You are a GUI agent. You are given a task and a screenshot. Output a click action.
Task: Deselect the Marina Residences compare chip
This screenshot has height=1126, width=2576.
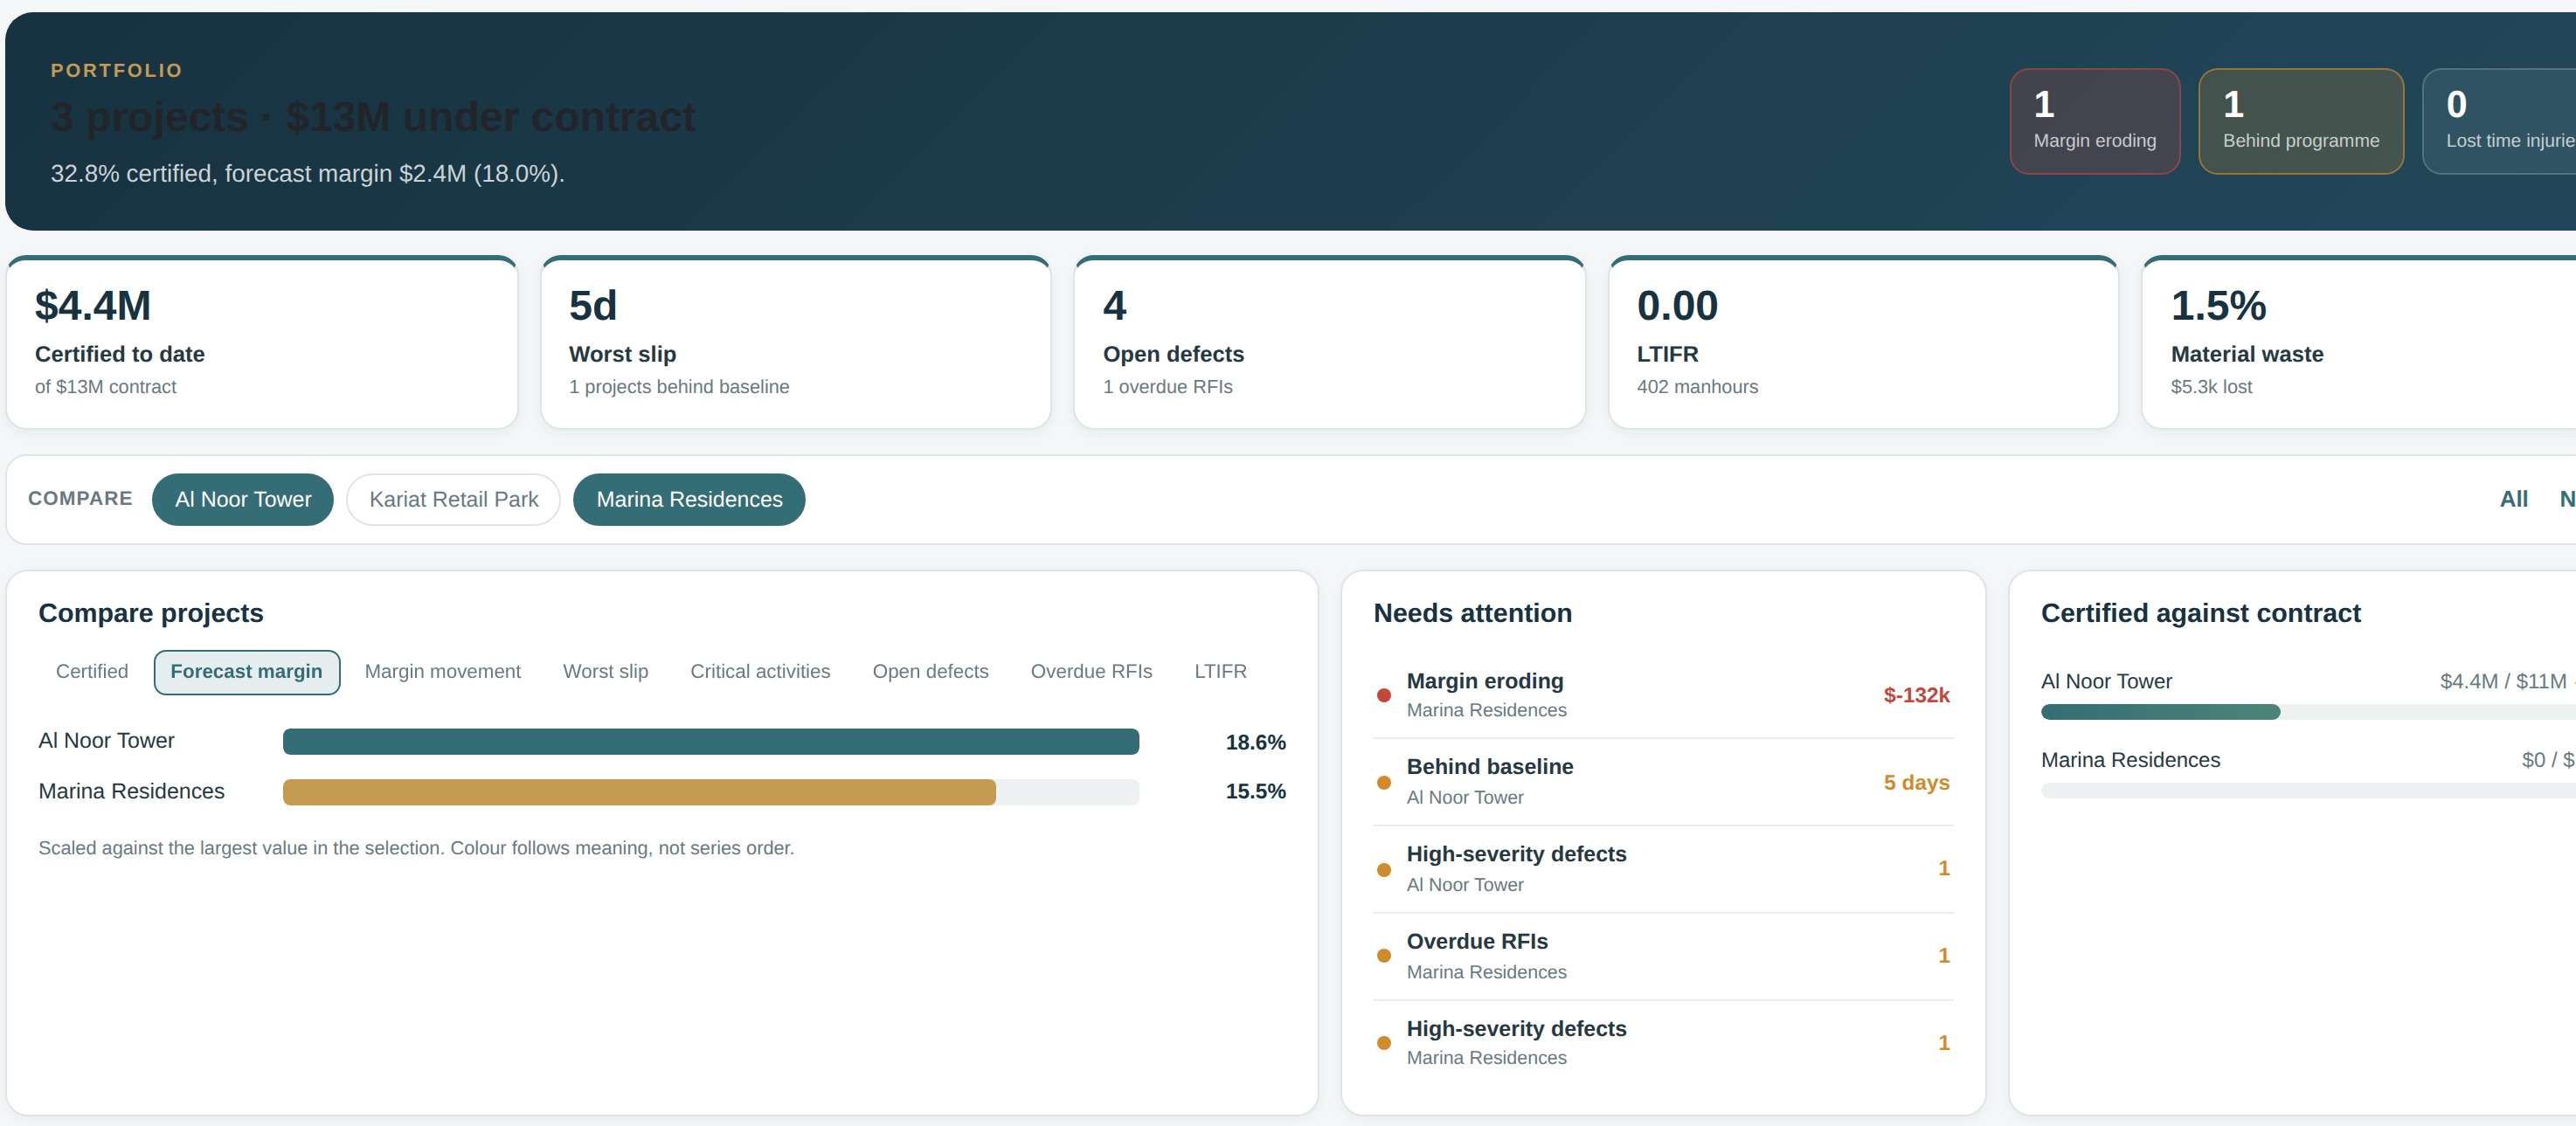(689, 499)
